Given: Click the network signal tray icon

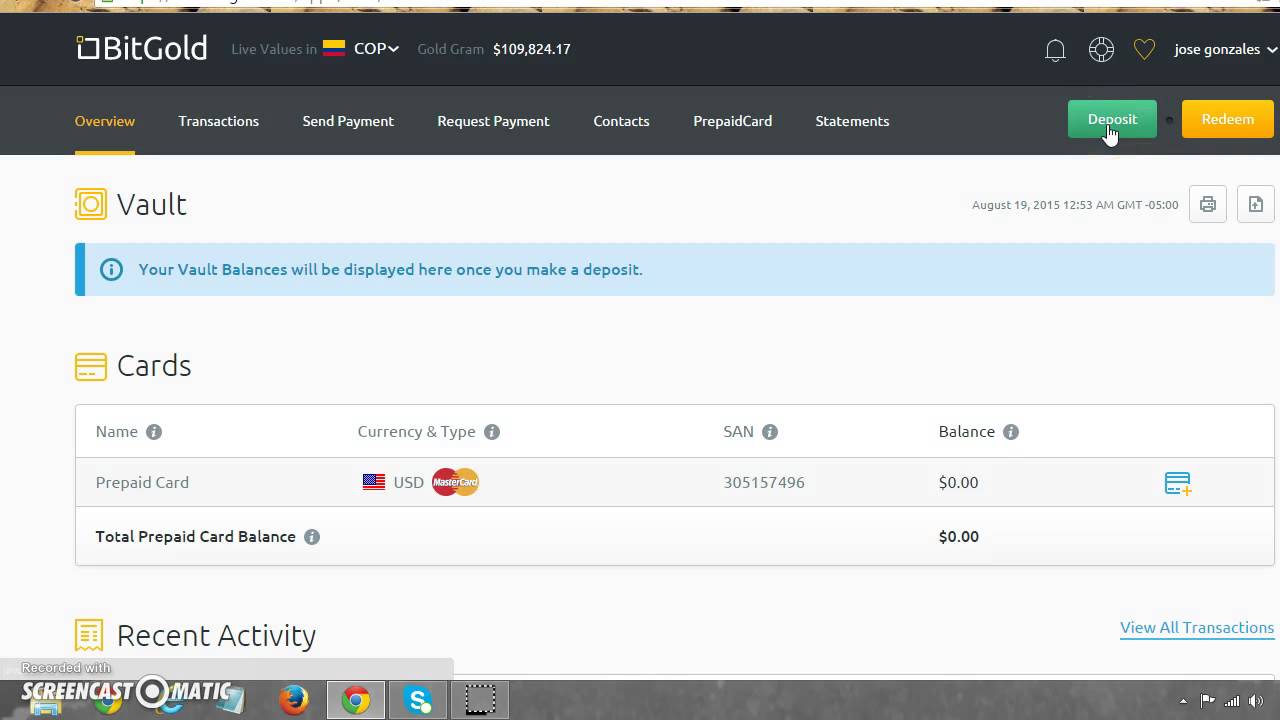Looking at the screenshot, I should [1232, 701].
